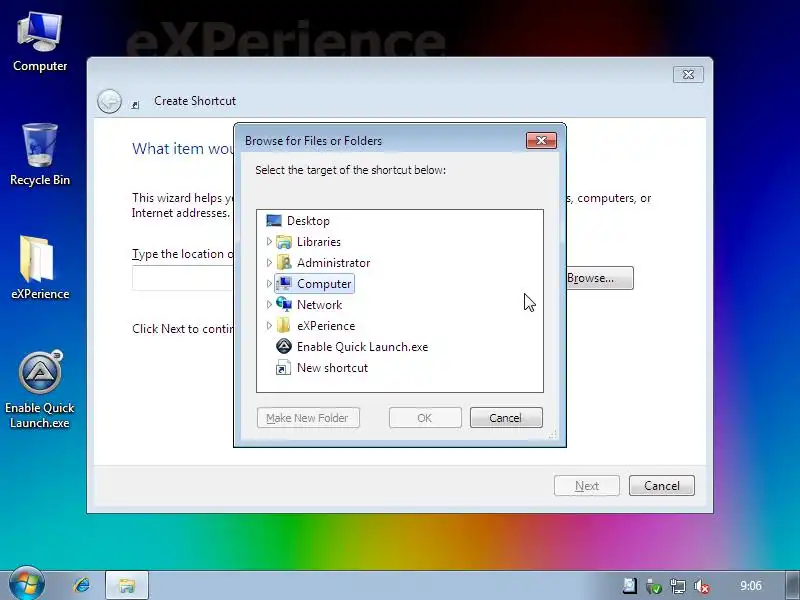Close the Create Shortcut window

click(688, 74)
